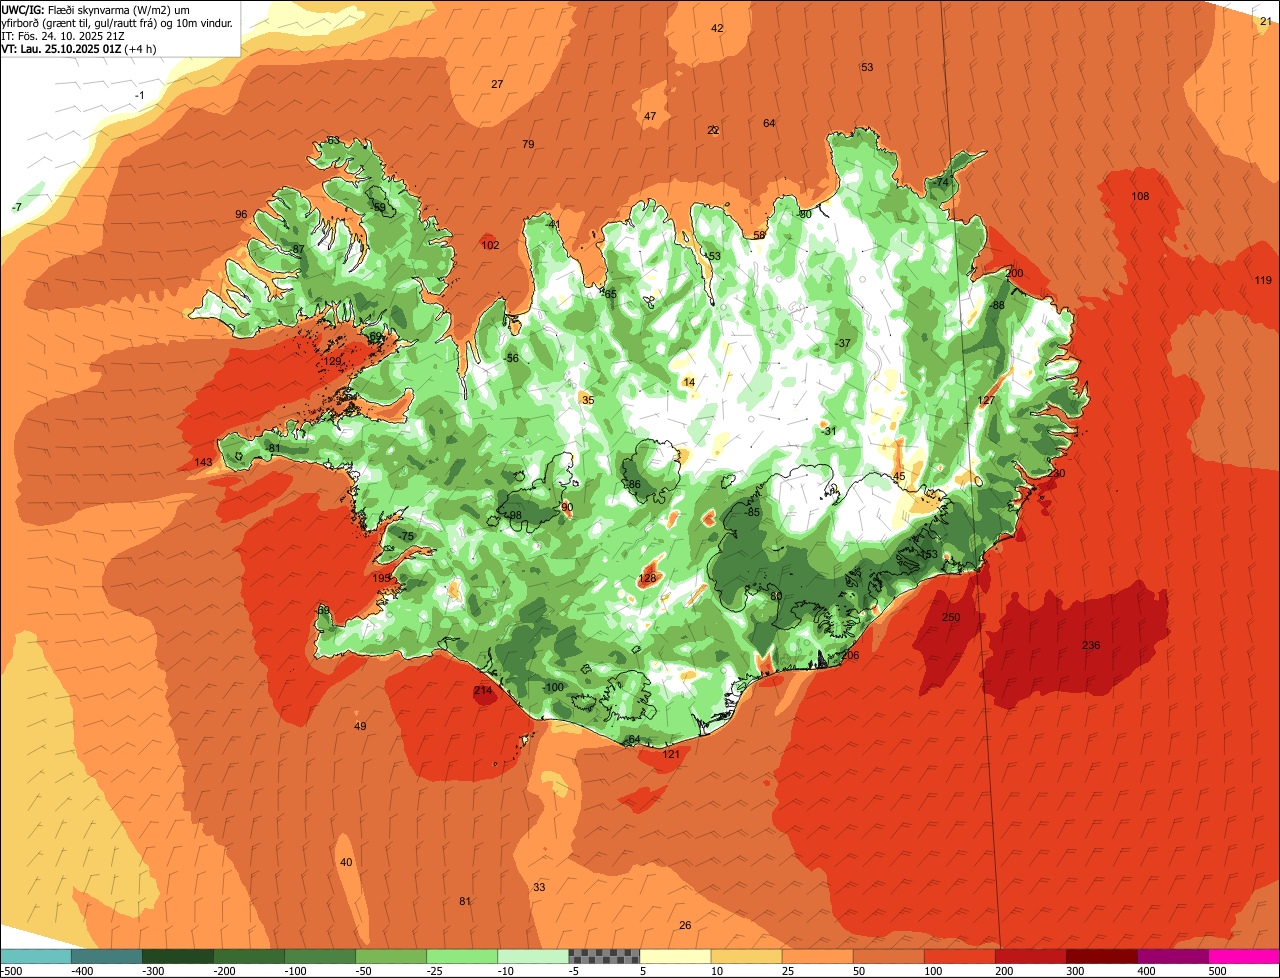Click the '33' value south of Iceland
1280x978 pixels.
539,887
